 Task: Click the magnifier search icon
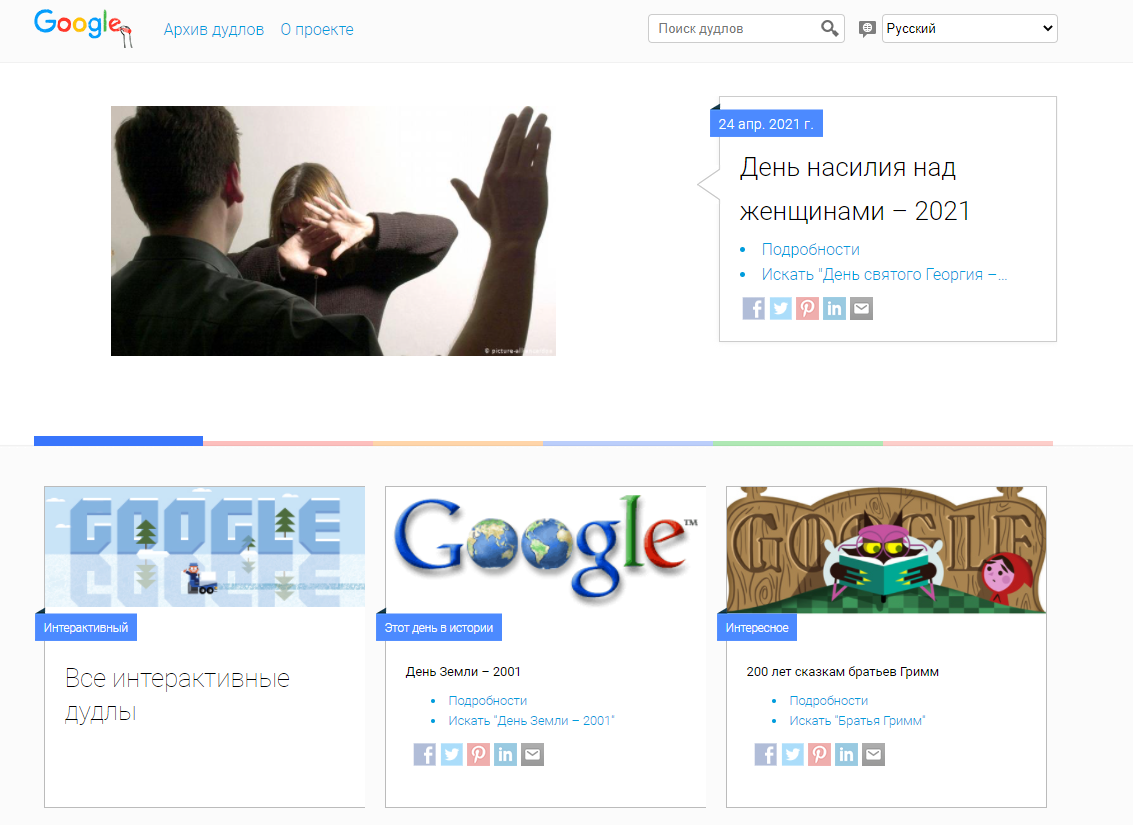coord(830,29)
